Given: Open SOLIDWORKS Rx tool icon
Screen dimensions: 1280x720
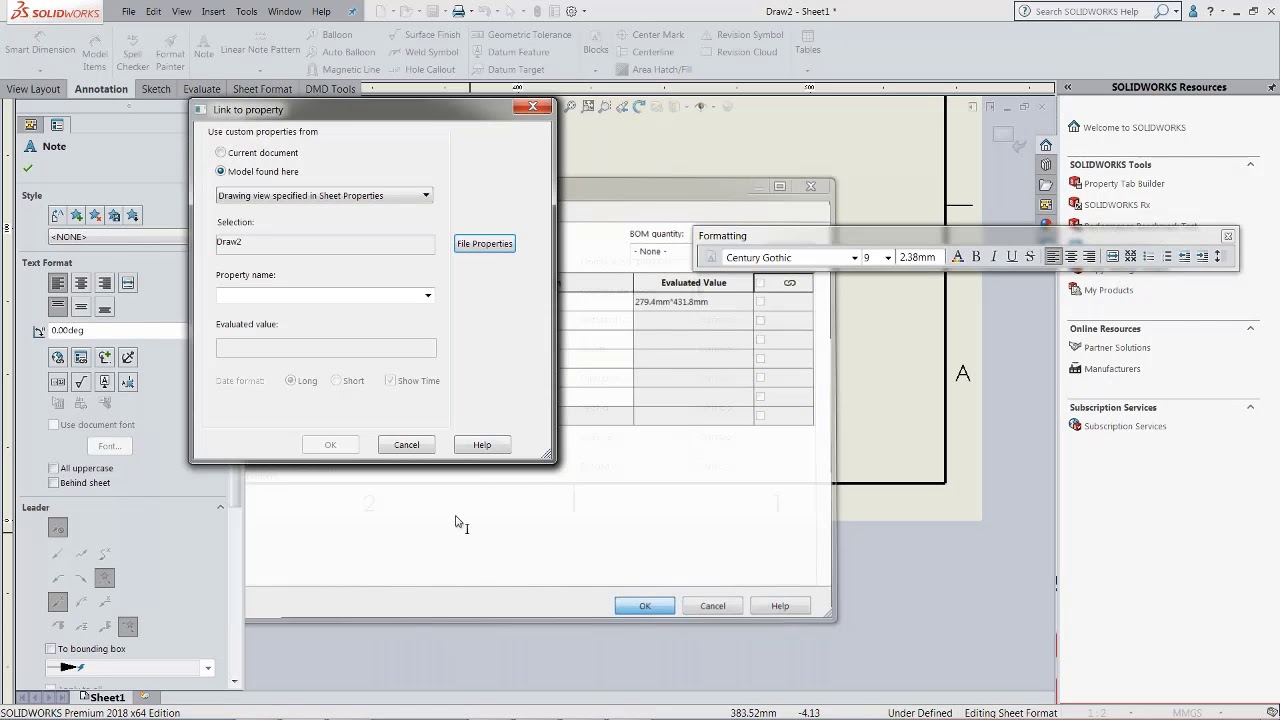Looking at the screenshot, I should 1075,204.
